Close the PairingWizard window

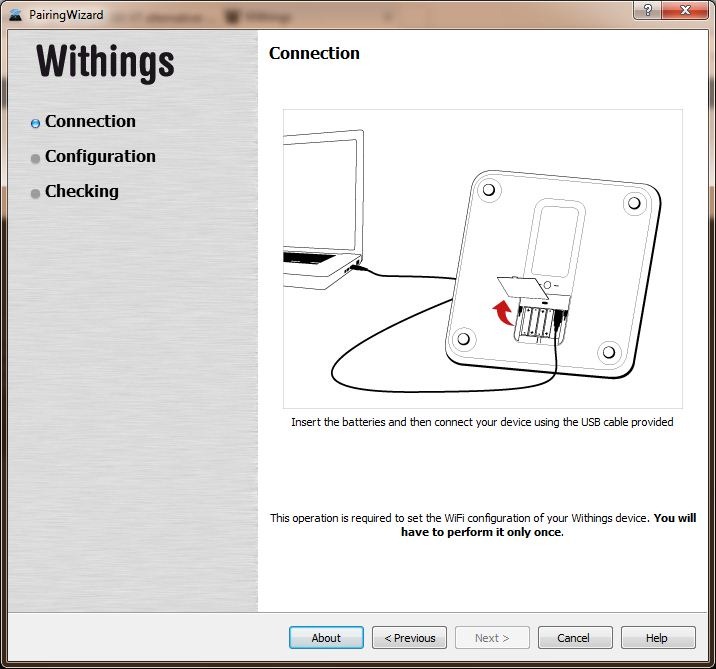click(685, 10)
